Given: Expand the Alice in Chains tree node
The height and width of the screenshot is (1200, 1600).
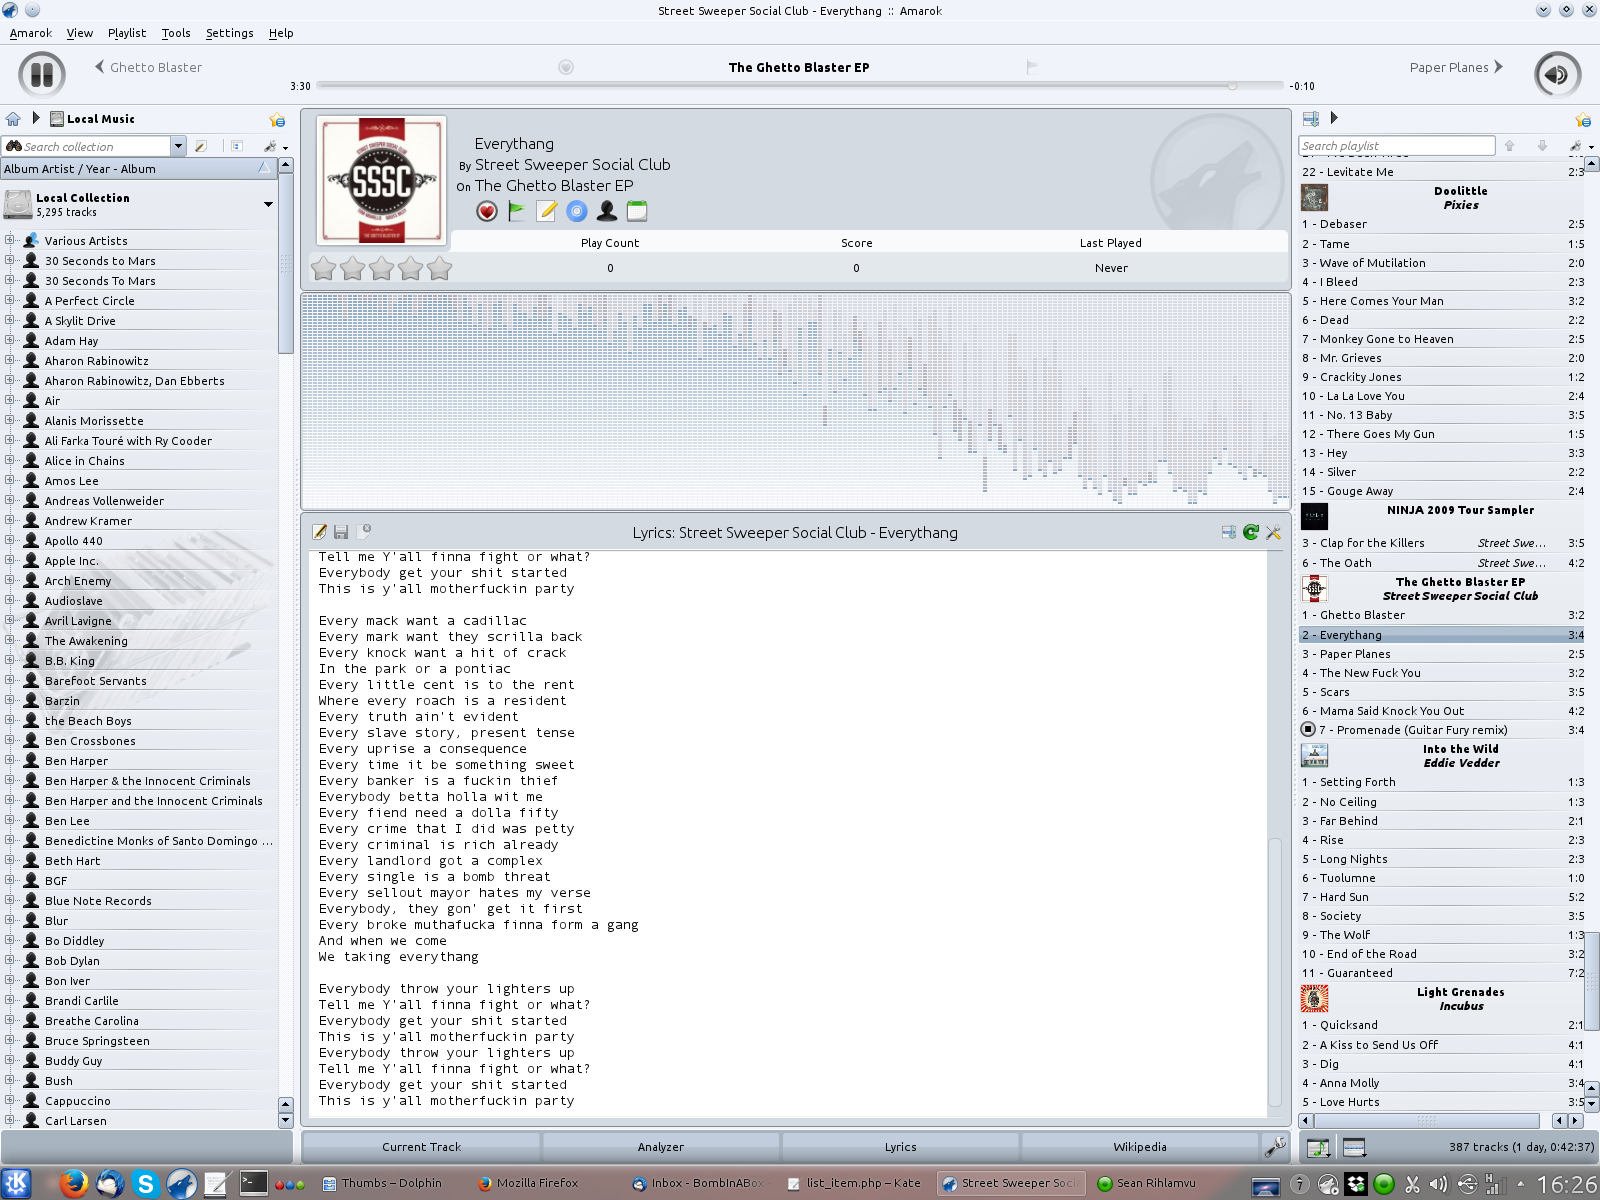Looking at the screenshot, I should click(10, 460).
